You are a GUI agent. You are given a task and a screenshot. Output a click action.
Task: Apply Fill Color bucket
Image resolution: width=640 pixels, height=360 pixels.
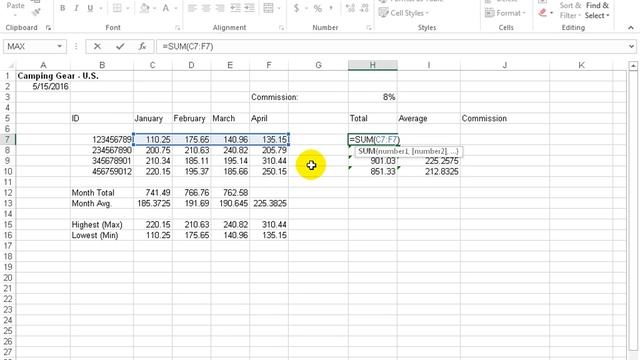point(144,8)
